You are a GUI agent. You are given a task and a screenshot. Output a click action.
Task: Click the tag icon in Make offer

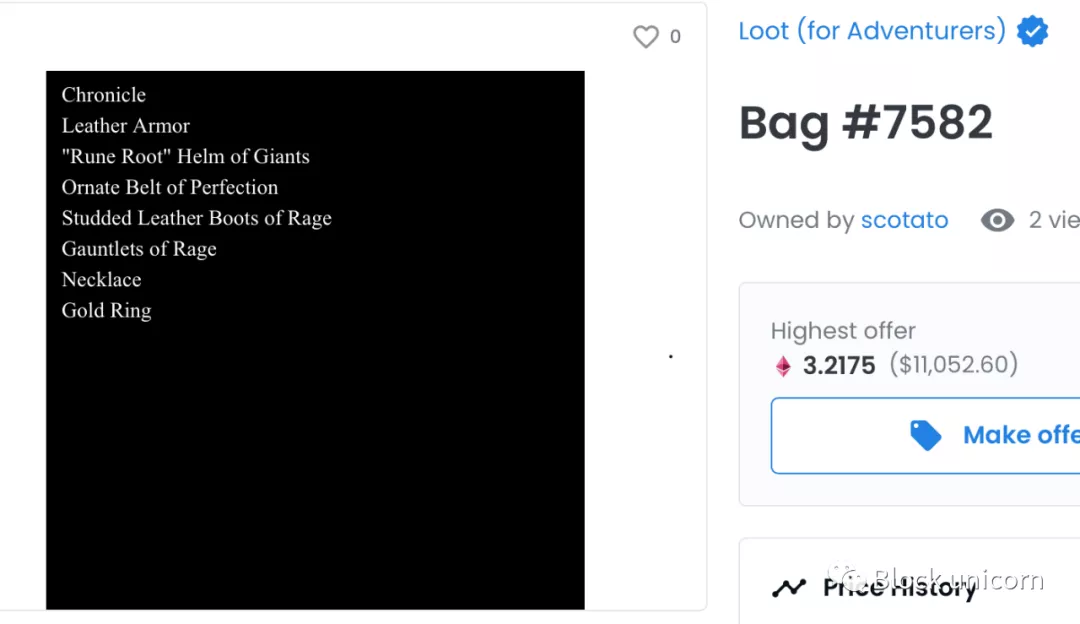(x=926, y=435)
